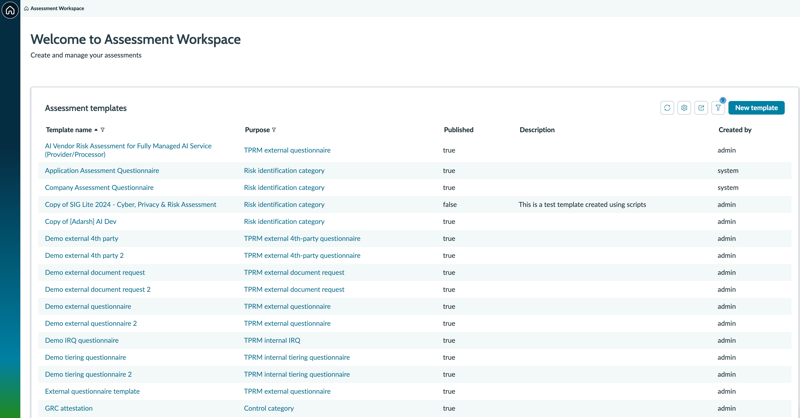Click the Template name column filter icon
Viewport: 800px width, 418px height.
pyautogui.click(x=103, y=130)
